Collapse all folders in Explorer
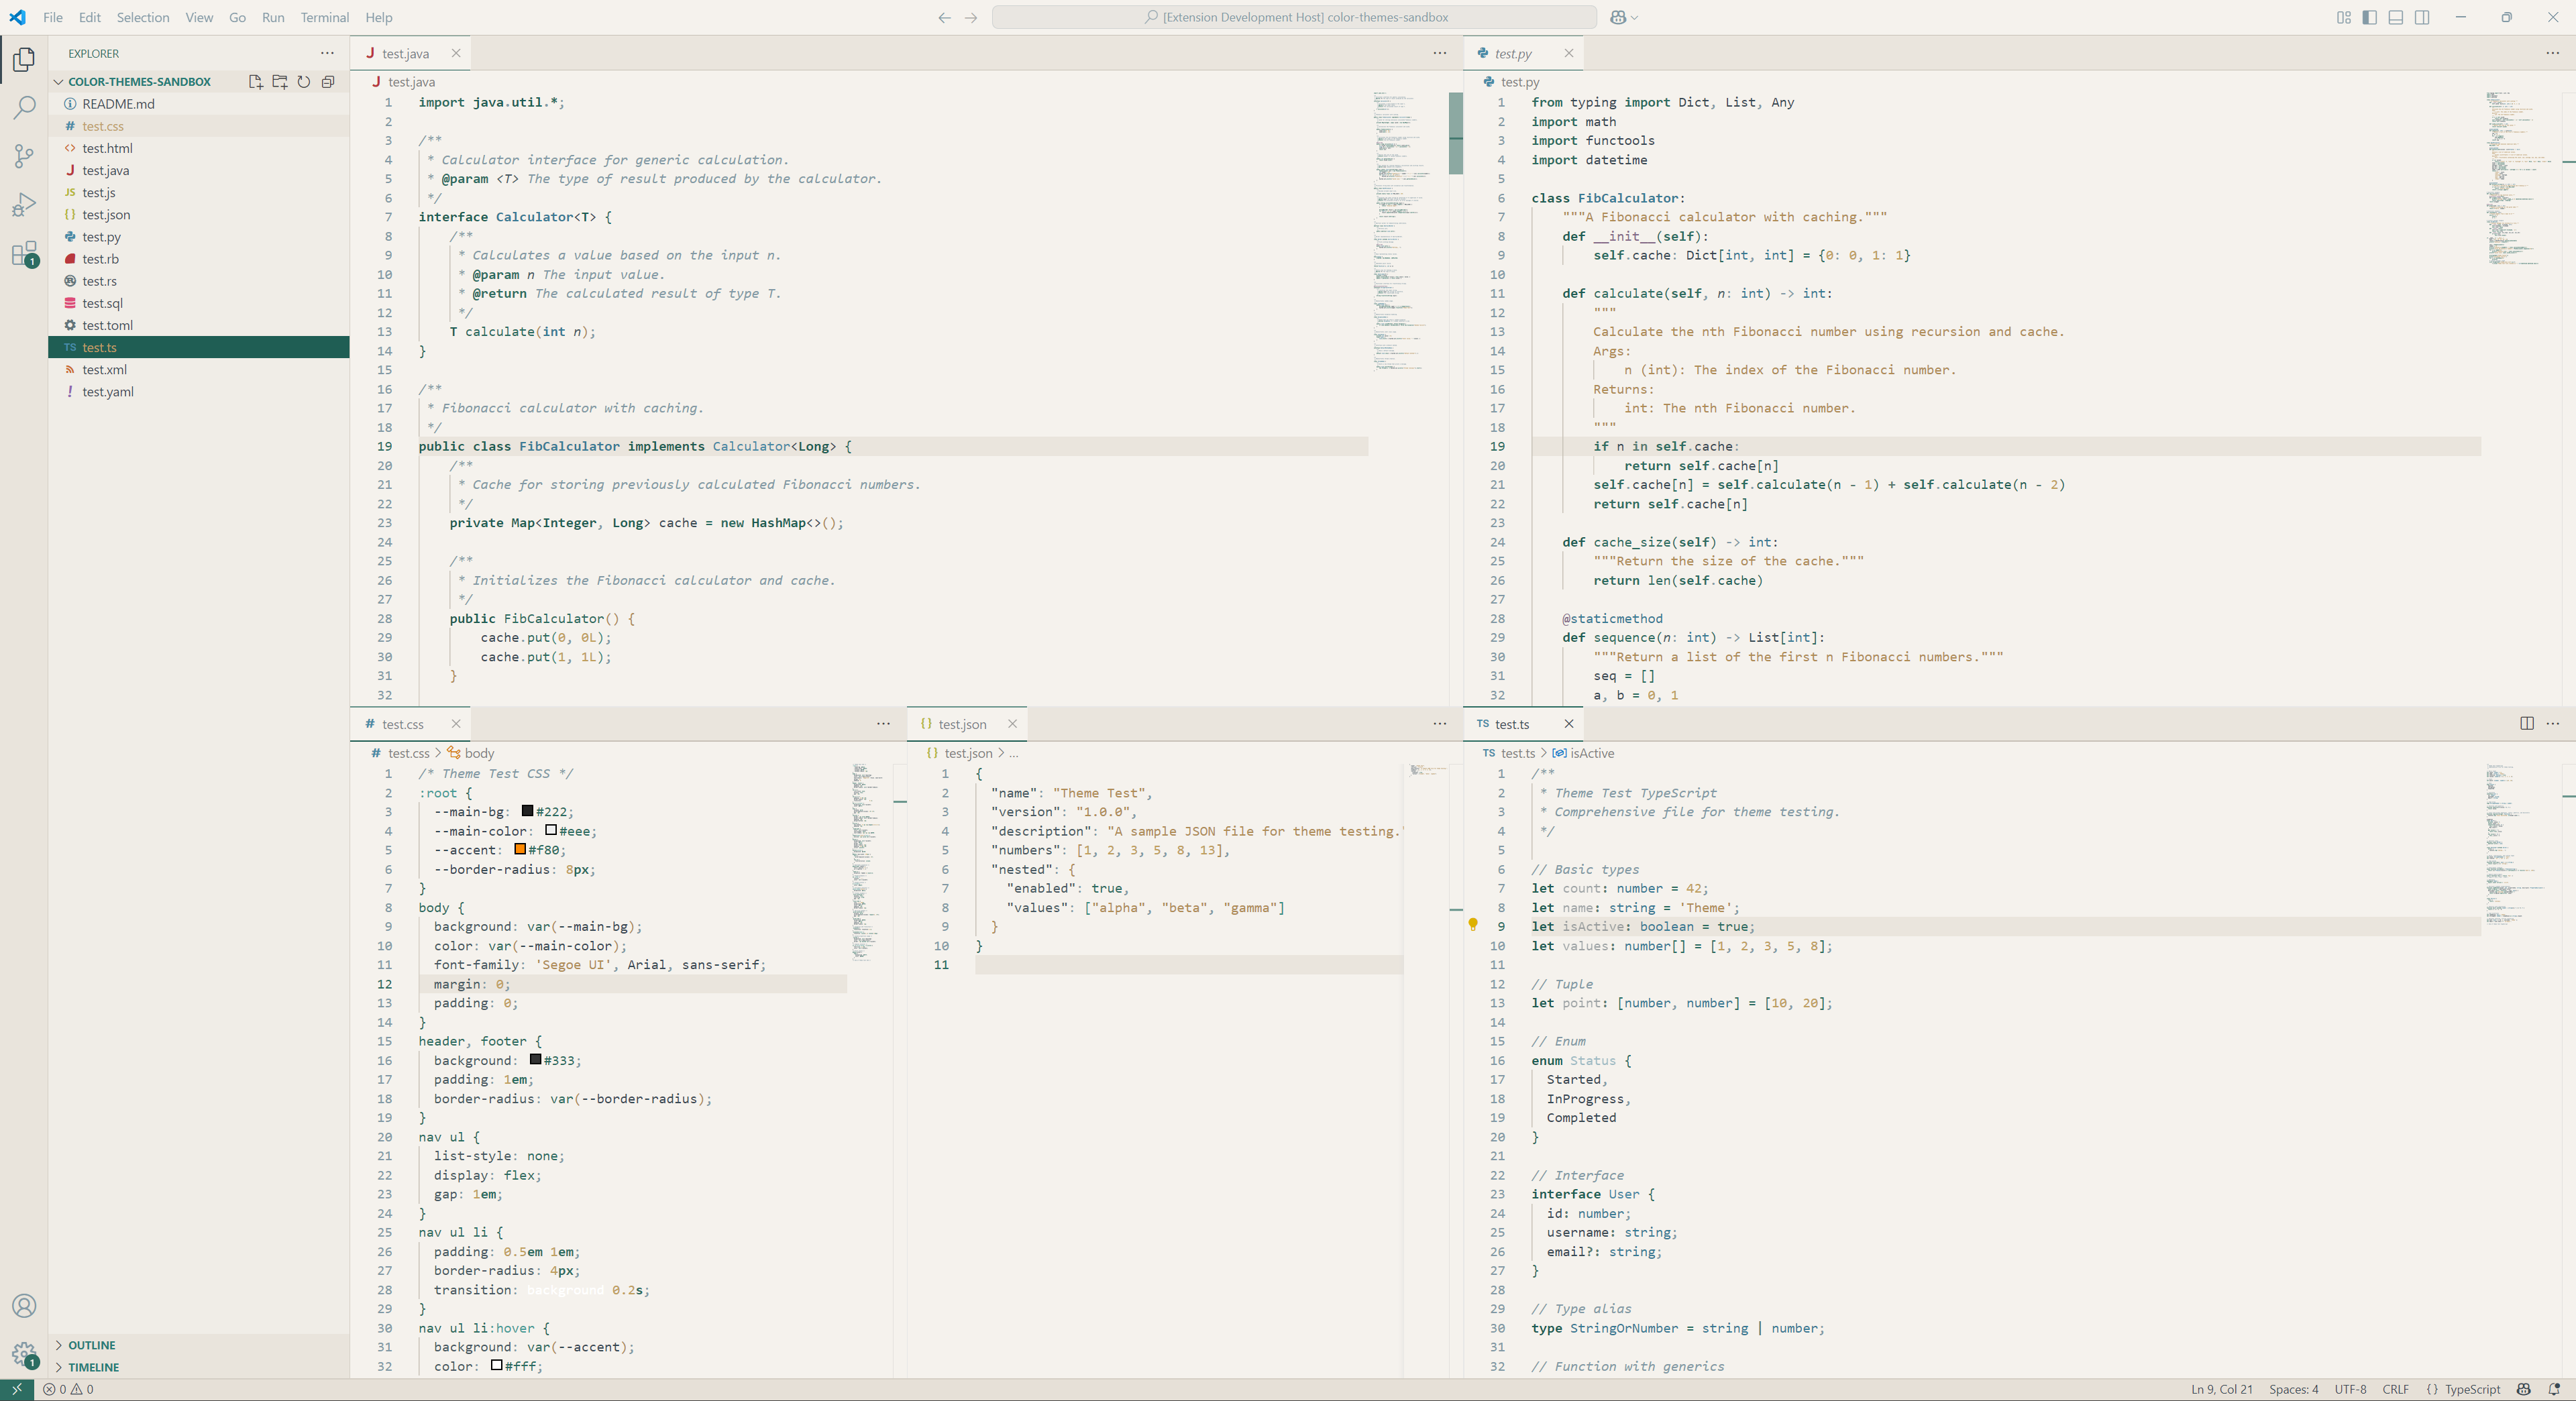This screenshot has width=2576, height=1401. pyautogui.click(x=328, y=82)
